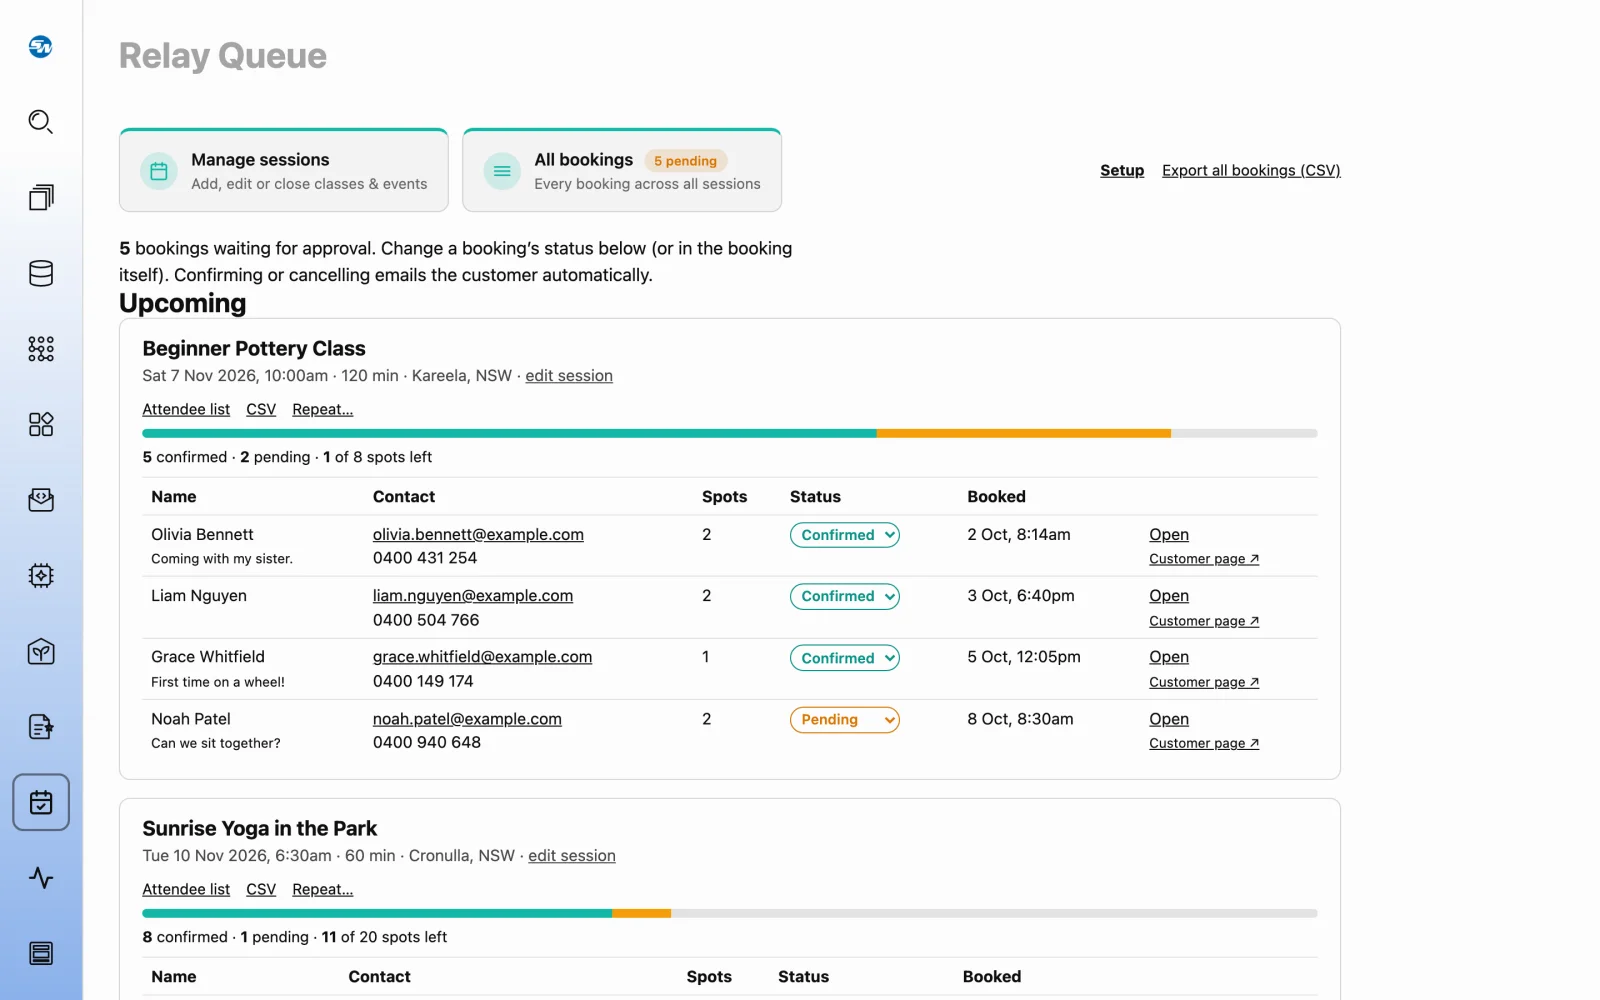Open the activity pulse icon in the sidebar

click(41, 878)
